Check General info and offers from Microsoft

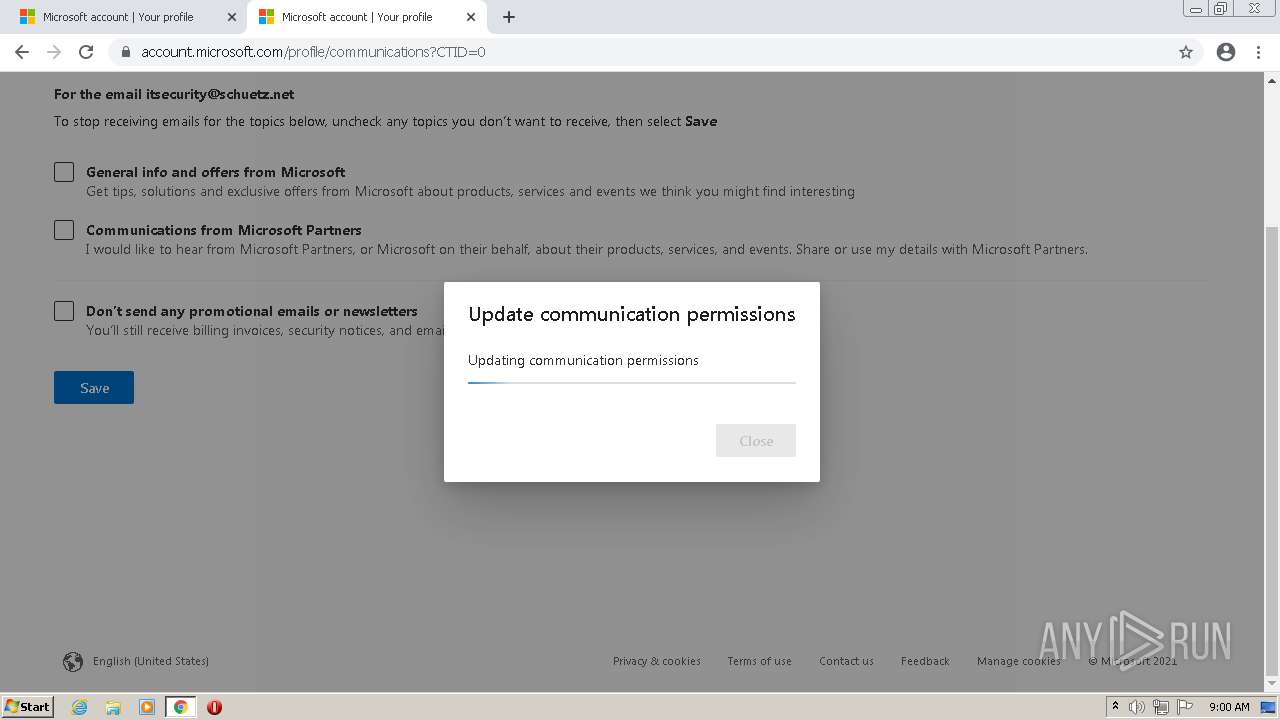tap(64, 172)
